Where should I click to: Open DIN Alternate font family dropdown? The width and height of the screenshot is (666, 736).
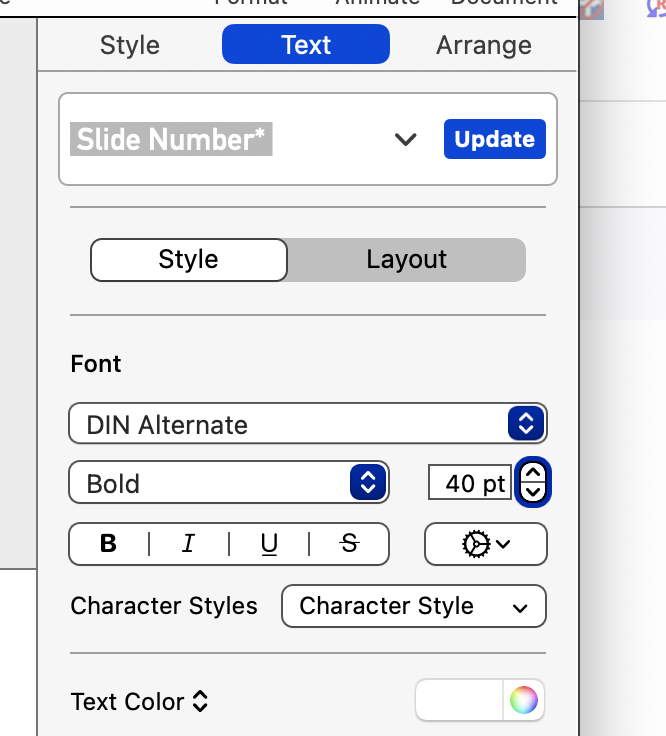coord(308,424)
